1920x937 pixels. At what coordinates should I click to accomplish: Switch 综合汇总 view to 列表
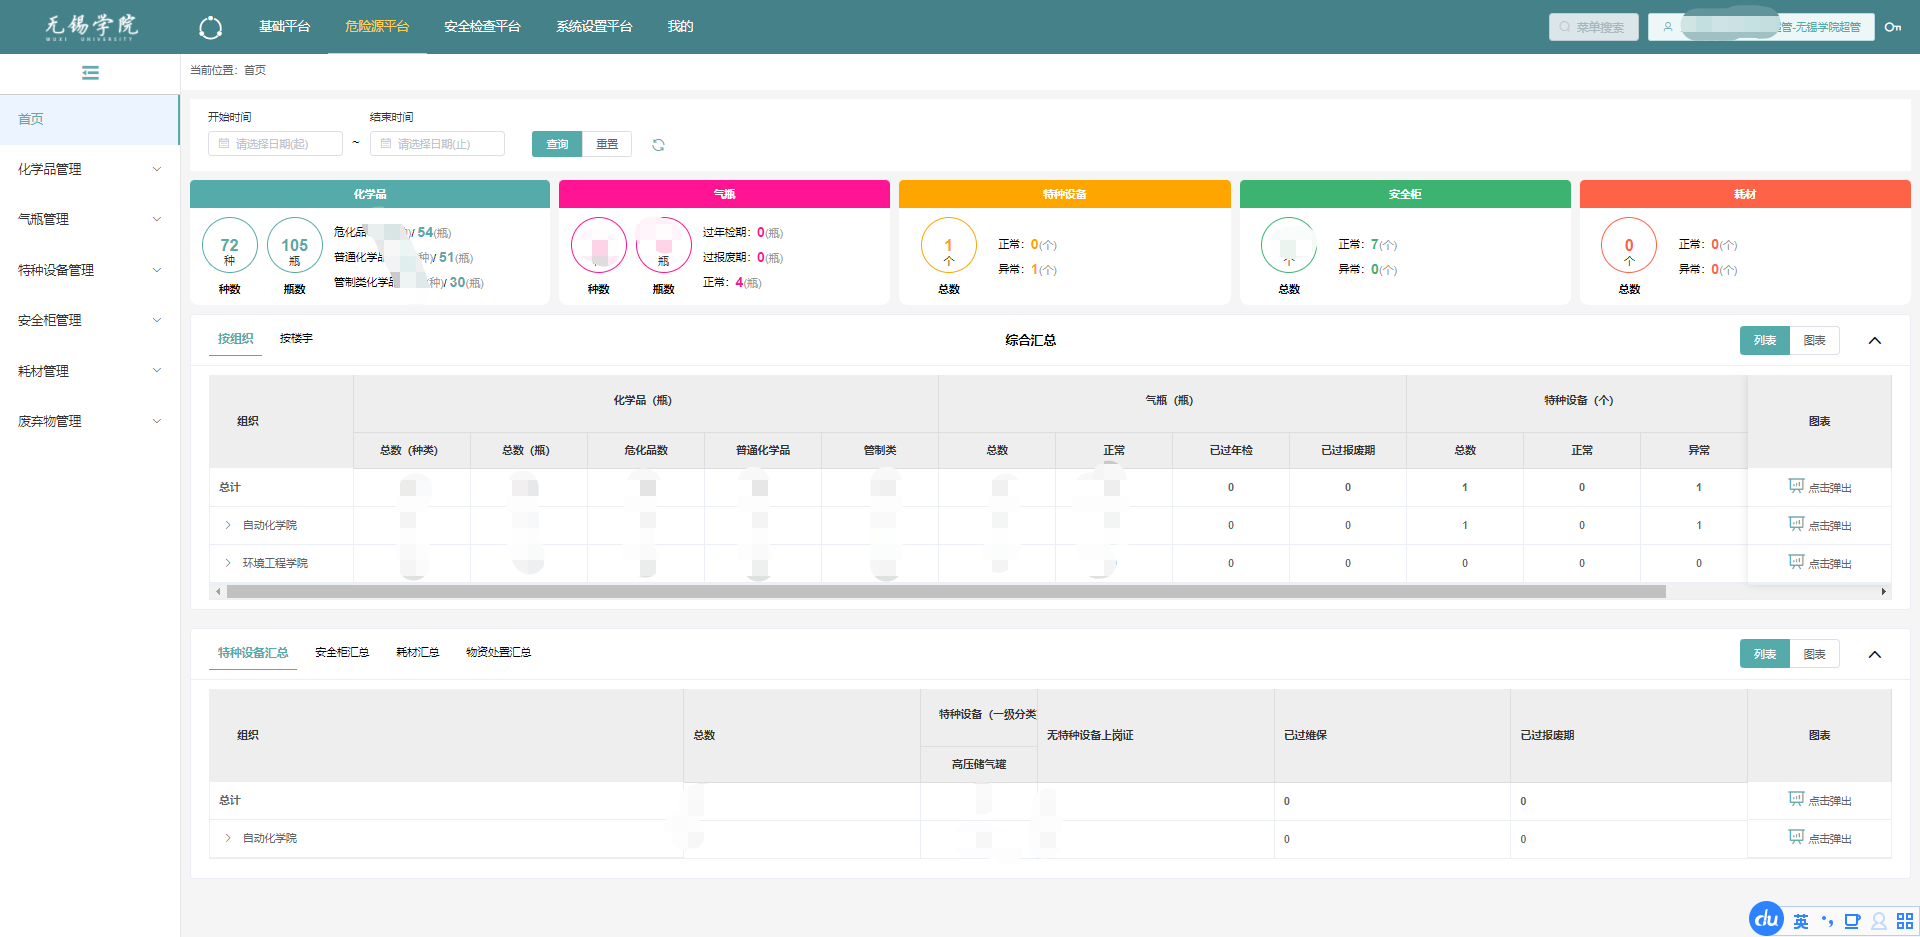[x=1764, y=341]
